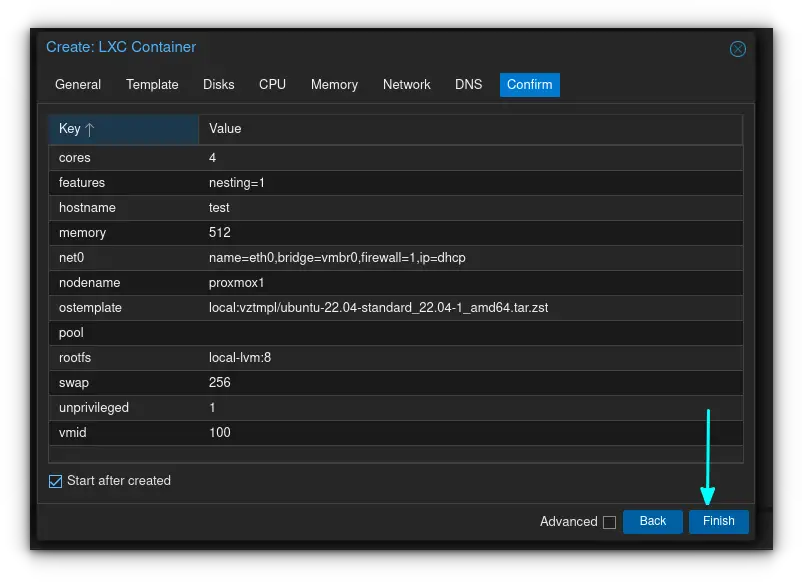Select the Confirm tab
Image resolution: width=803 pixels, height=582 pixels.
click(x=530, y=85)
